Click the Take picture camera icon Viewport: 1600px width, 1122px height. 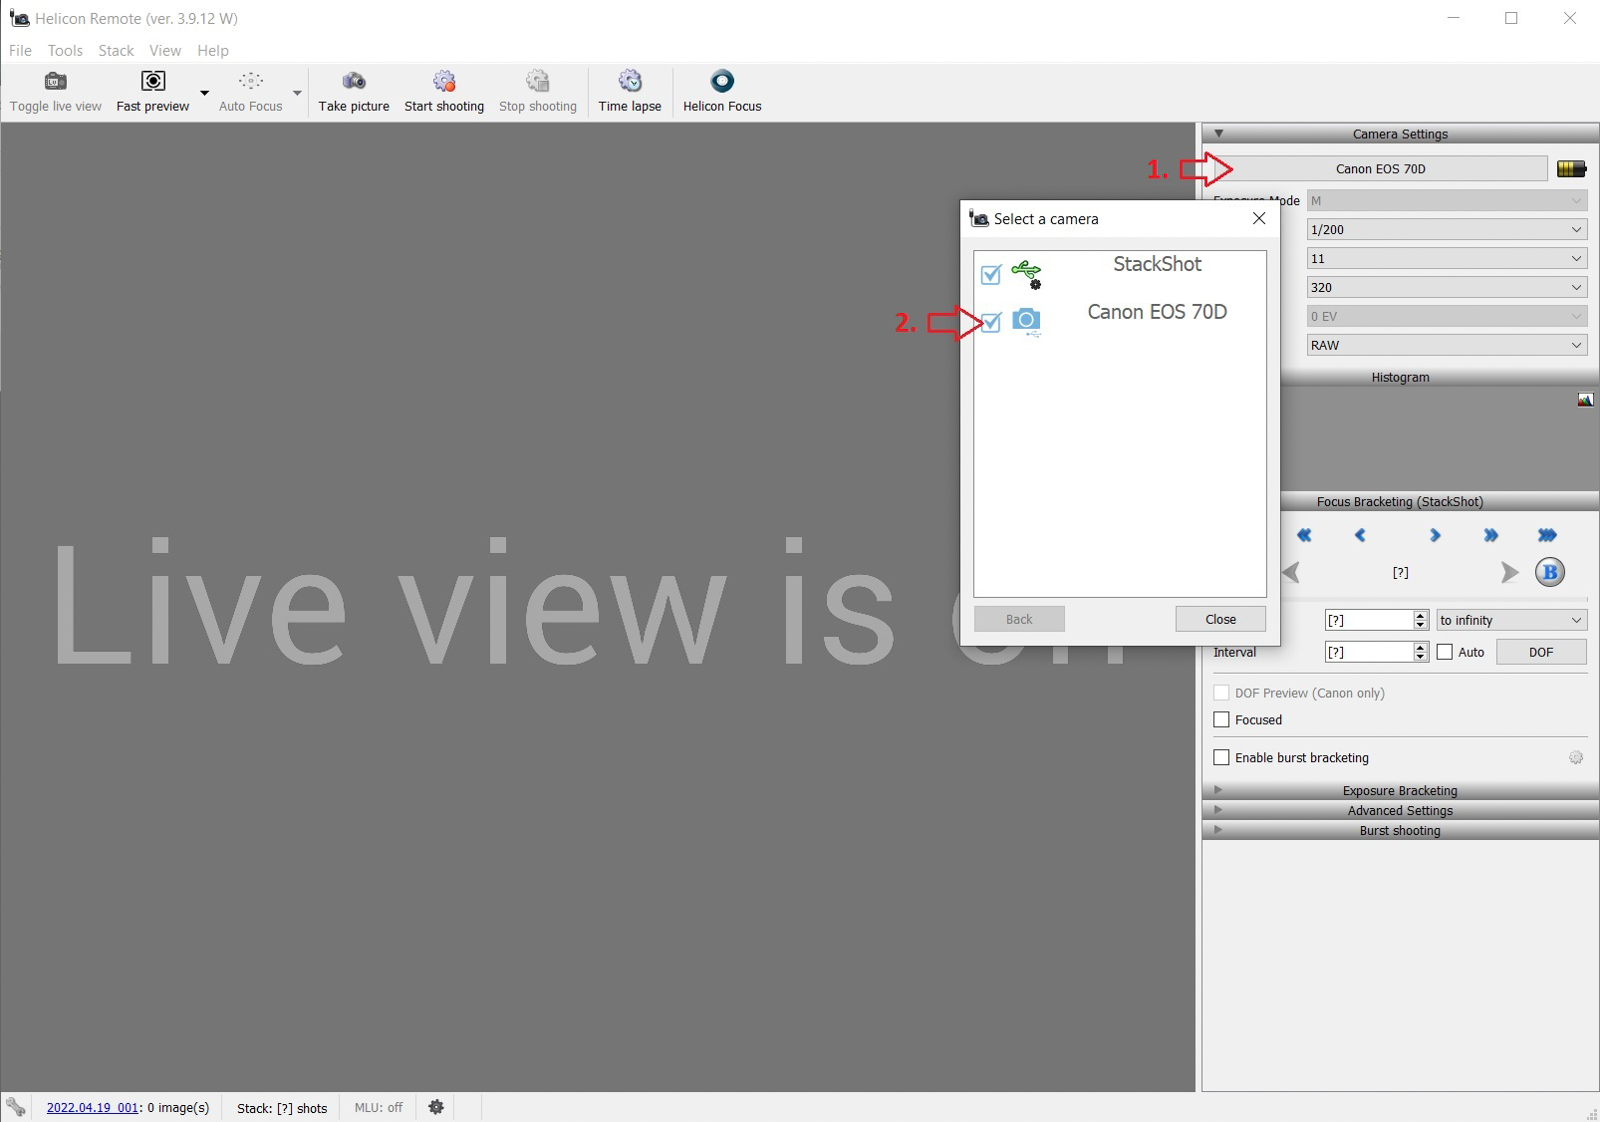pos(354,82)
